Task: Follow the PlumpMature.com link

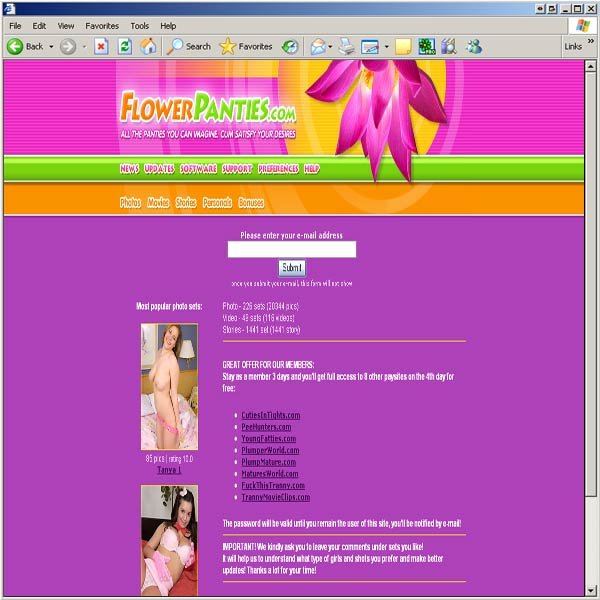Action: pyautogui.click(x=269, y=462)
